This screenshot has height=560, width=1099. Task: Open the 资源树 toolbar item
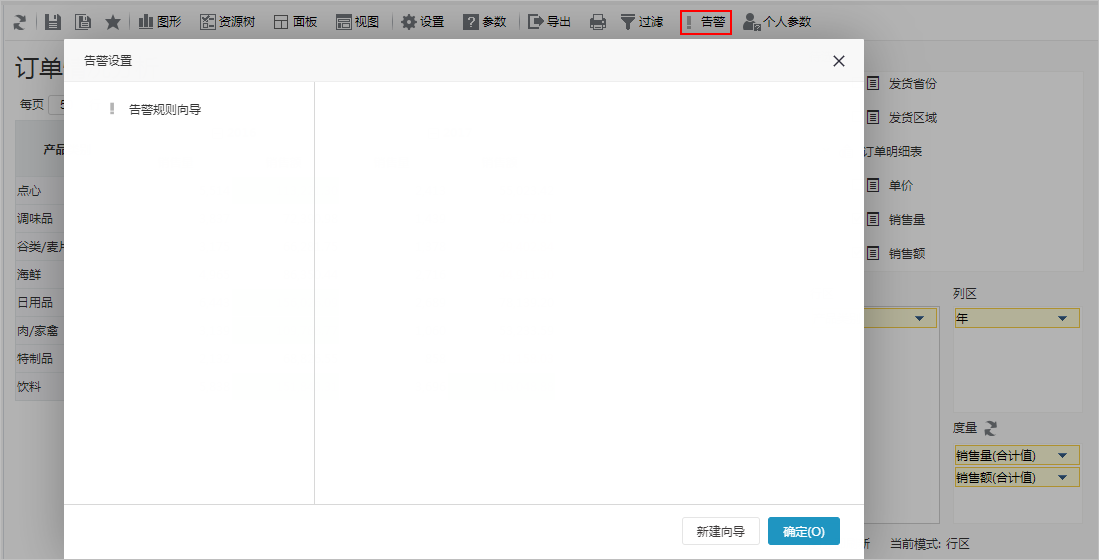(227, 22)
